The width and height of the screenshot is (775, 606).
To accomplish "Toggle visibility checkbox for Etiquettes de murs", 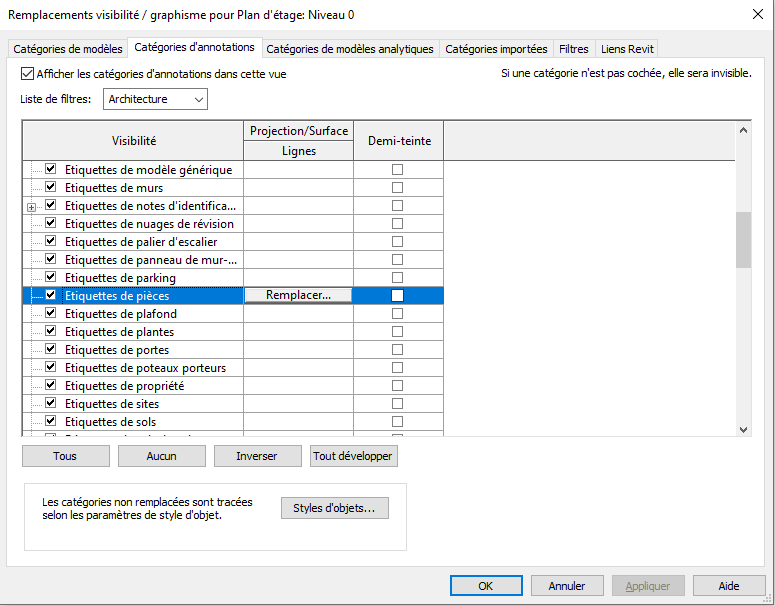I will tap(50, 188).
